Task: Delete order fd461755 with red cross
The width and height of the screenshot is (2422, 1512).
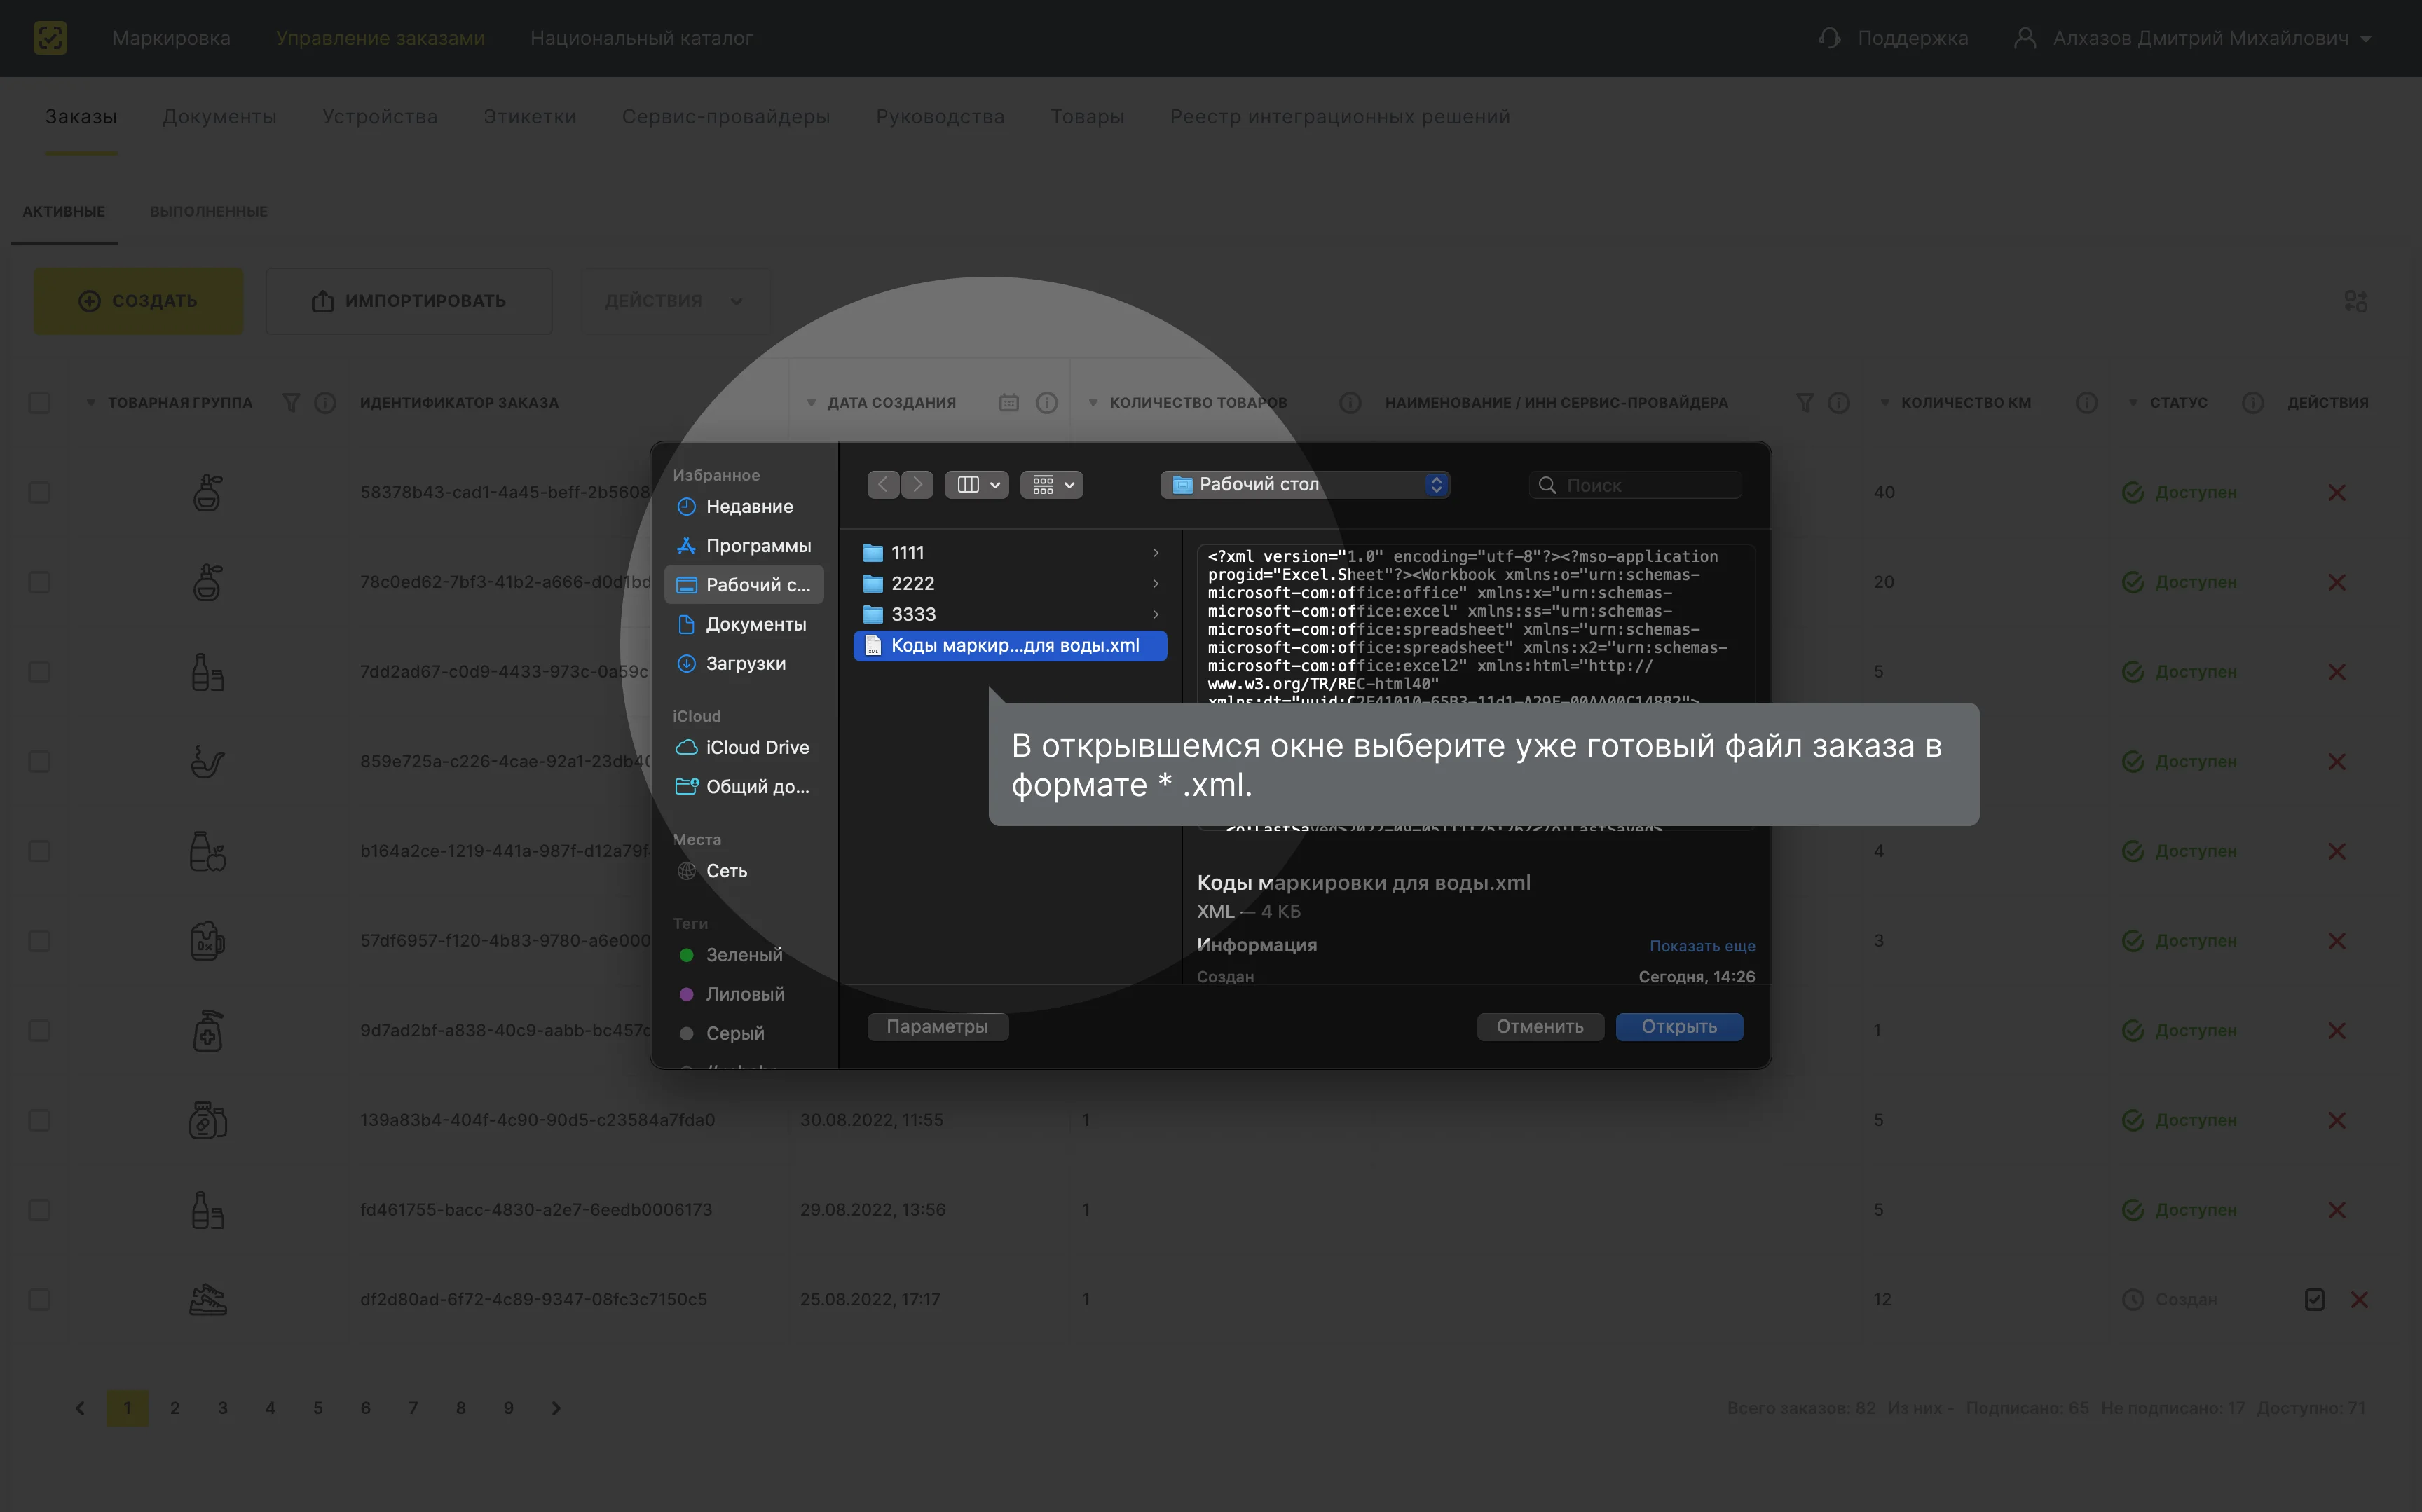Action: [x=2337, y=1210]
